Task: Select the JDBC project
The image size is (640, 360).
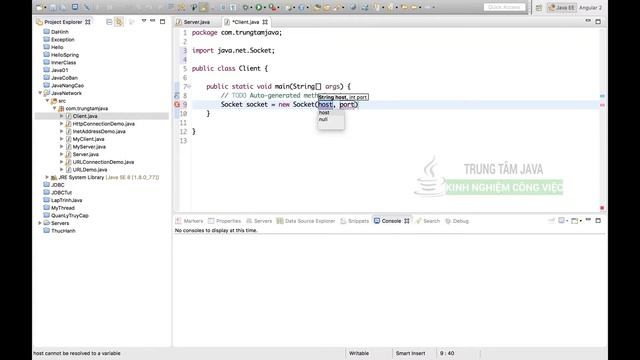Action: 58,185
